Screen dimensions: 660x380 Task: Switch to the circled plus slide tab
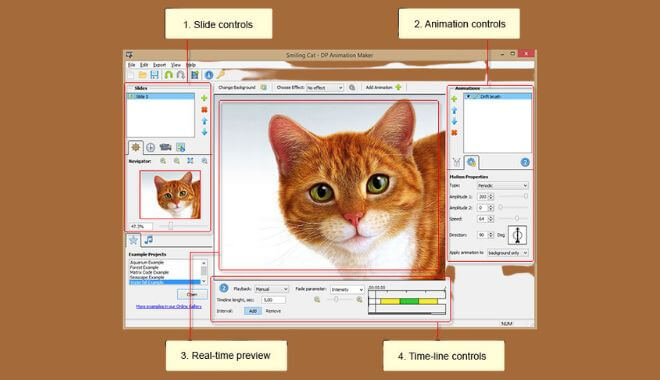click(150, 147)
